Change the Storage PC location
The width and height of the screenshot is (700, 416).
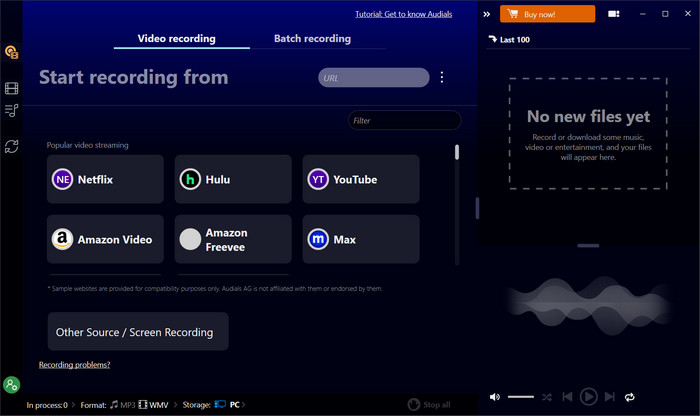point(229,405)
